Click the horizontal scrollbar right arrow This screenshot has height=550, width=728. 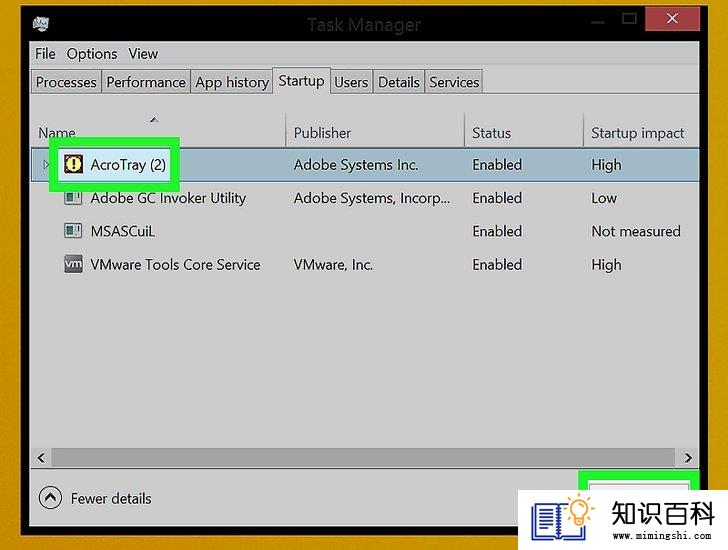[688, 458]
